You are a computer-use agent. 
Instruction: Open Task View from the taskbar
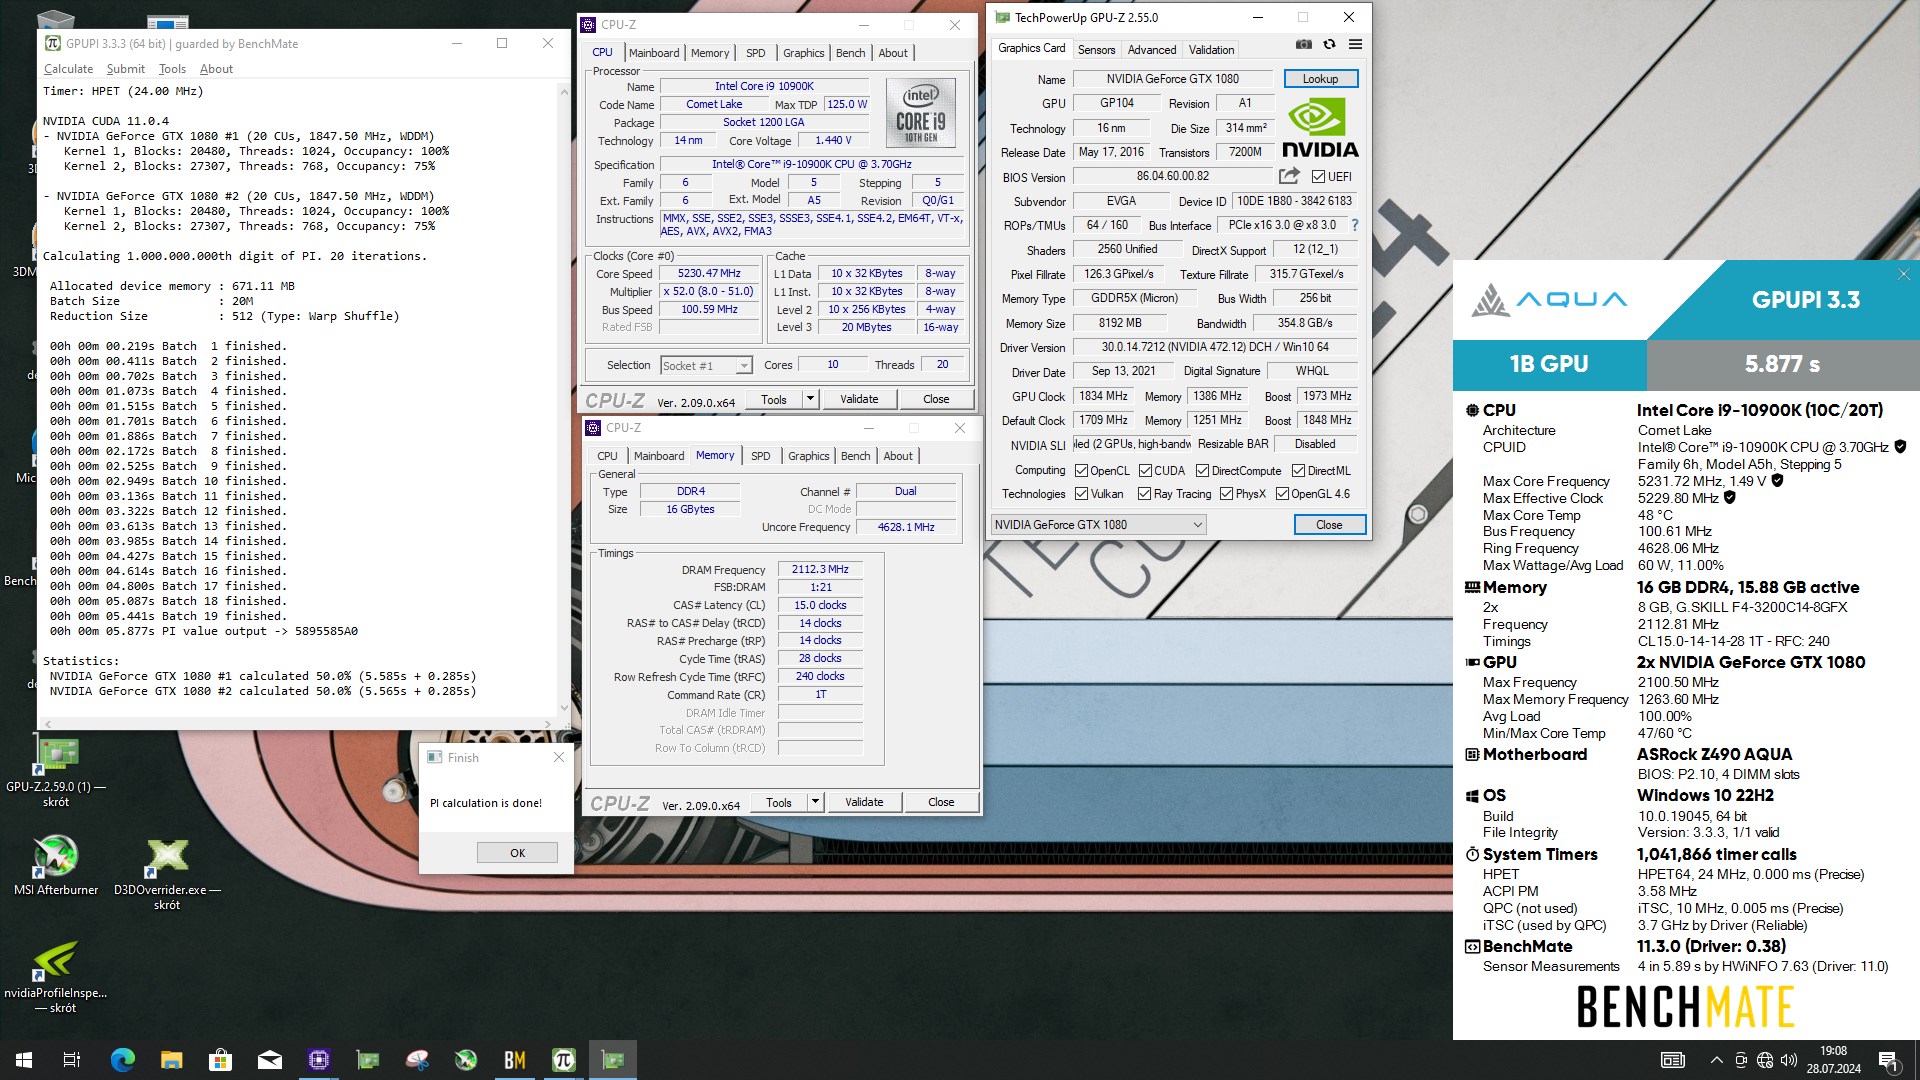72,1060
